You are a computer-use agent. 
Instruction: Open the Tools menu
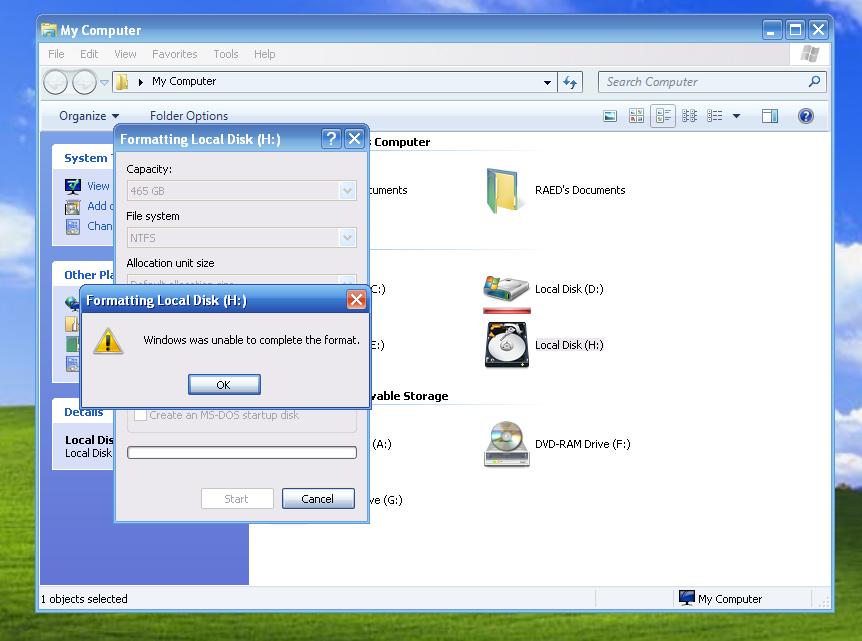(x=225, y=54)
